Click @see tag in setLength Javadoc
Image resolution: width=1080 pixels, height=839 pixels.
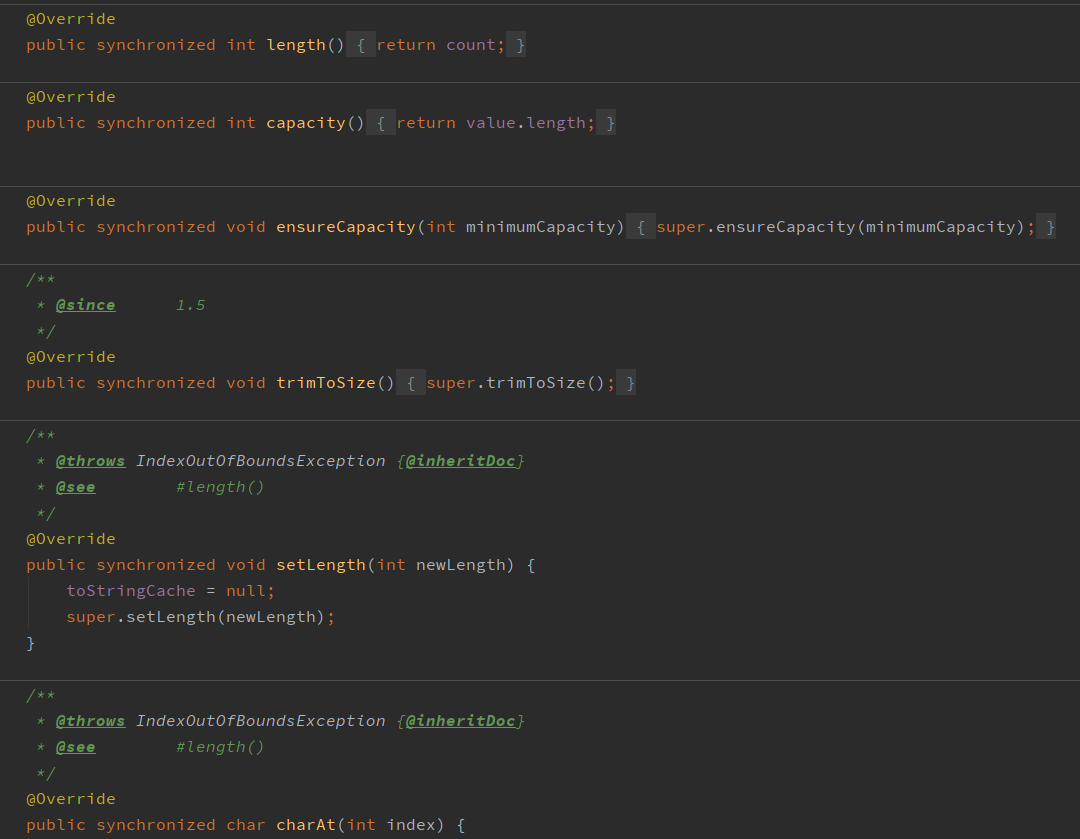pos(75,487)
